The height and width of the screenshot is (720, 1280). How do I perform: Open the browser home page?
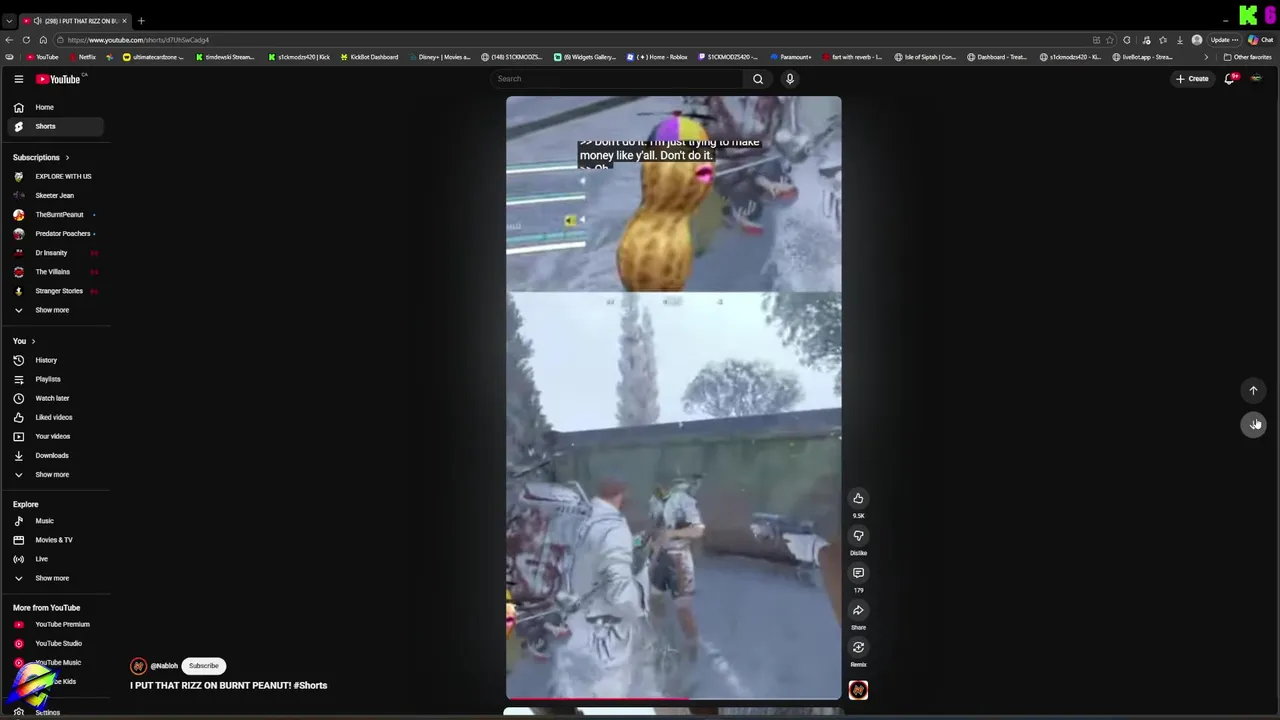[43, 40]
